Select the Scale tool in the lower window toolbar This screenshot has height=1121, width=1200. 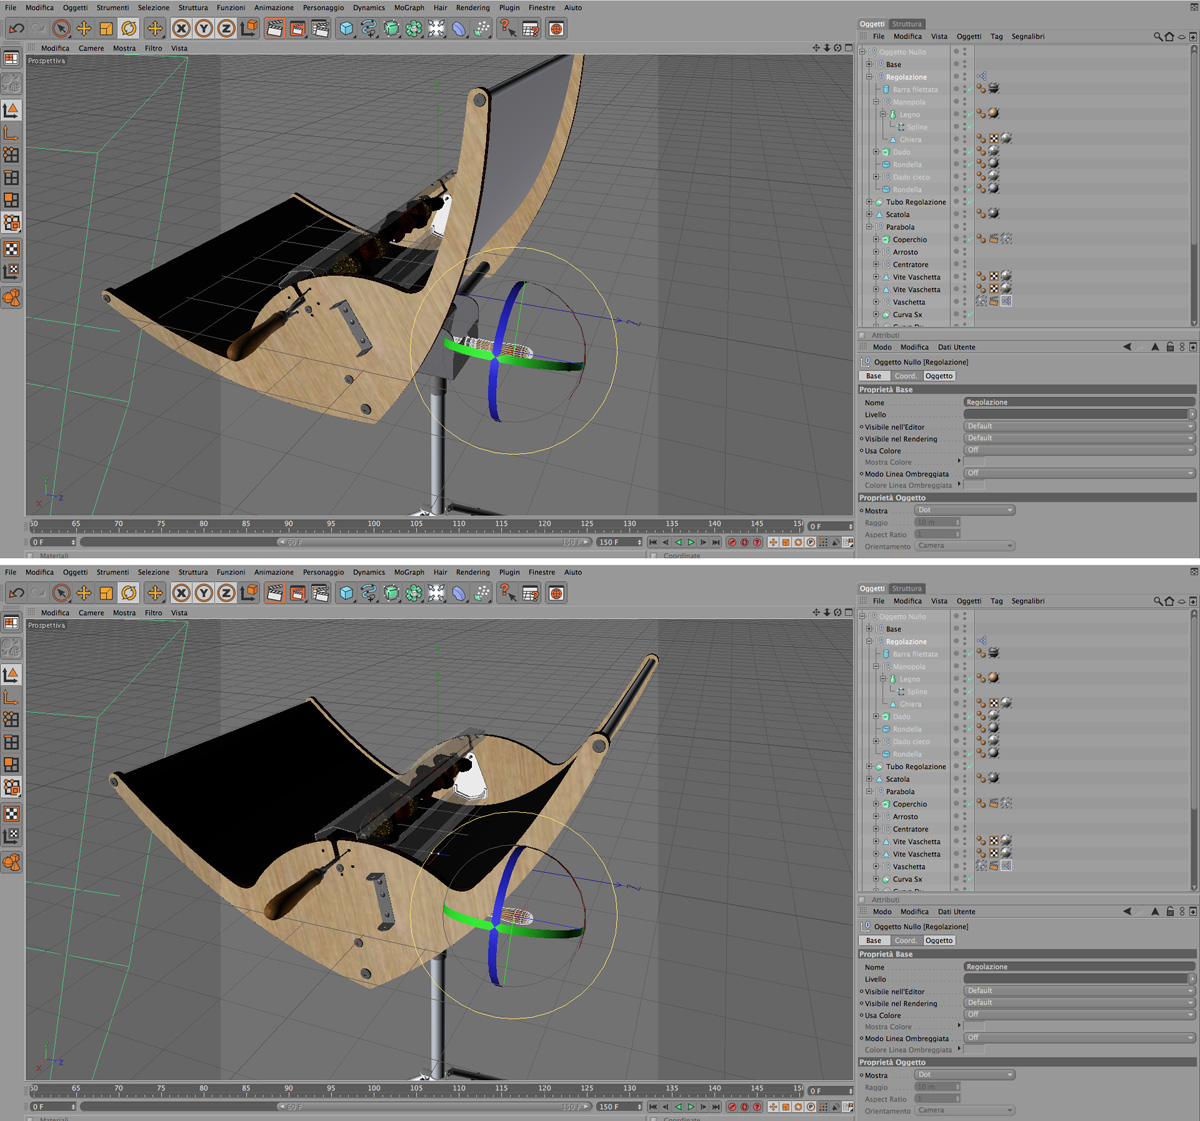pos(106,593)
